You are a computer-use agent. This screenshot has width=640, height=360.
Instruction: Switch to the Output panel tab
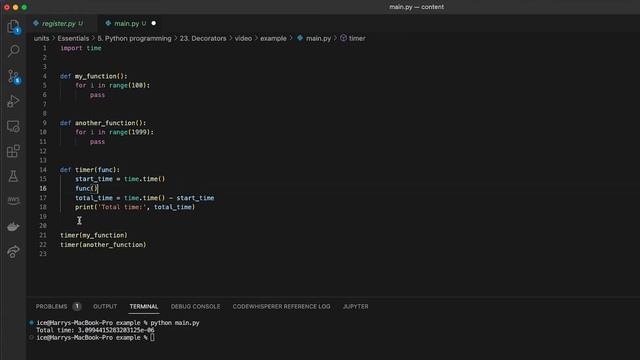[x=105, y=307]
